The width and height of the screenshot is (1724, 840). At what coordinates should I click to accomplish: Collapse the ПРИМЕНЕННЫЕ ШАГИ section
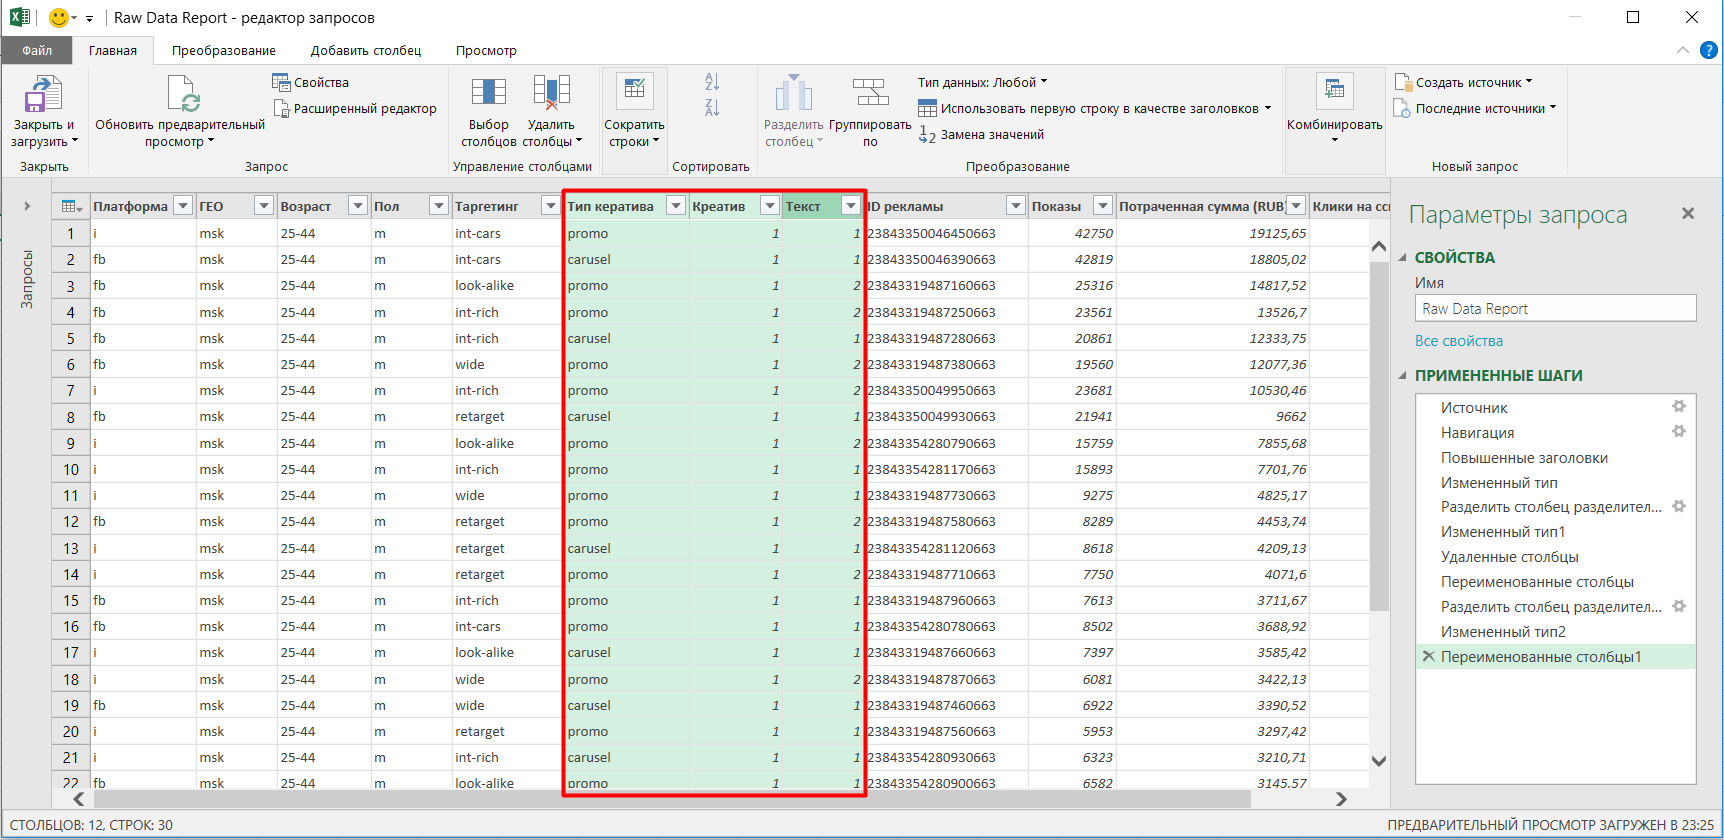[x=1403, y=376]
